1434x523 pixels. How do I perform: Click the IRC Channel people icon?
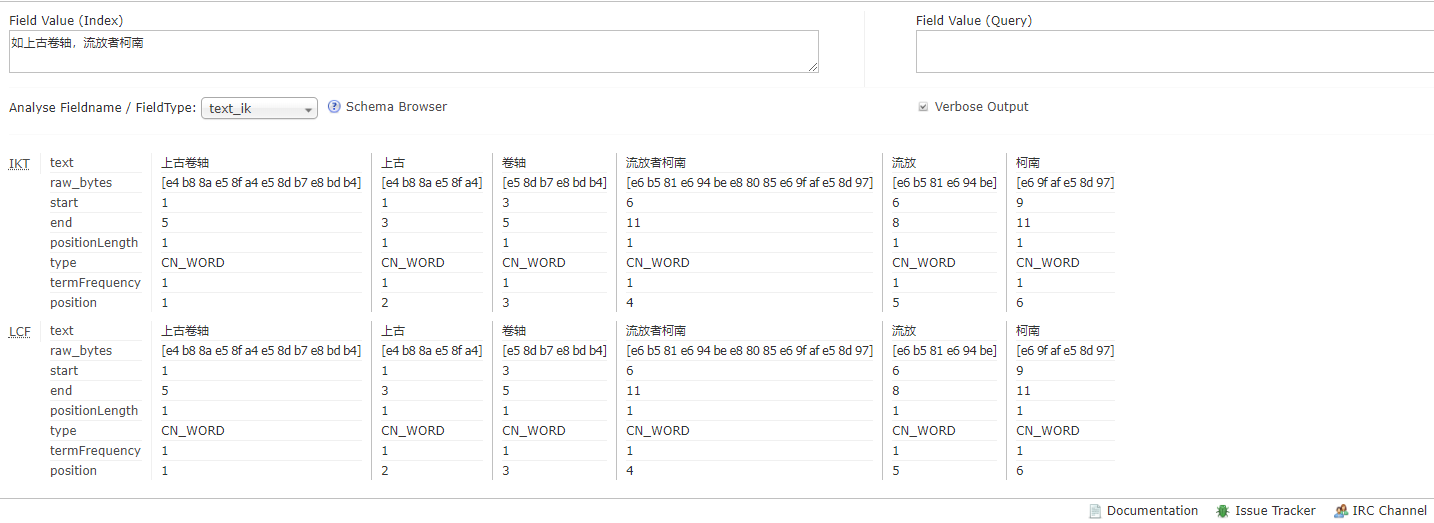(1340, 511)
